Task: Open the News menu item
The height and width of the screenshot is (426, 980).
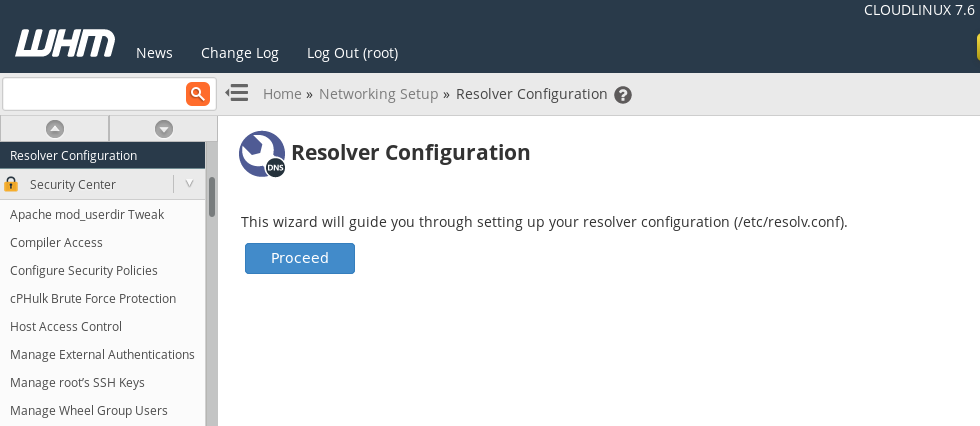Action: [154, 53]
